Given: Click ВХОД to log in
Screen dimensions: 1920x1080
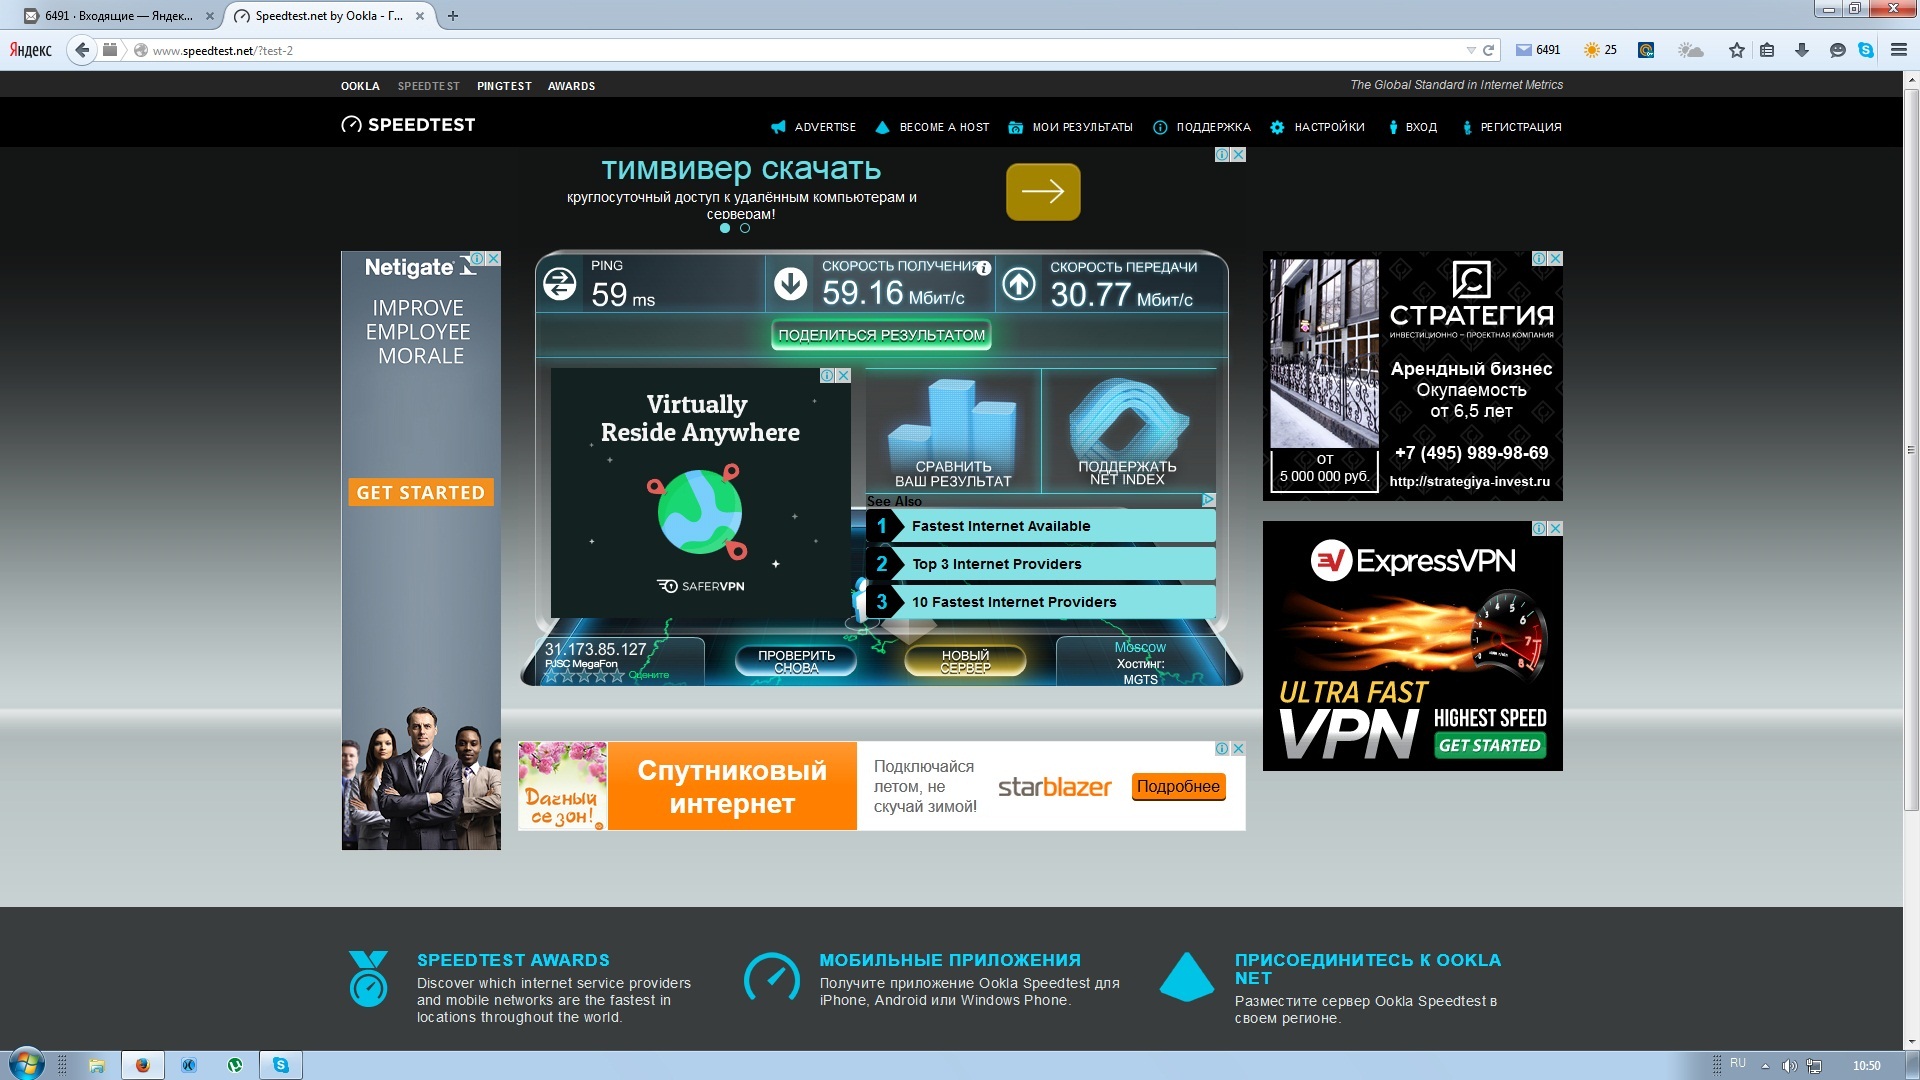Looking at the screenshot, I should (1412, 127).
